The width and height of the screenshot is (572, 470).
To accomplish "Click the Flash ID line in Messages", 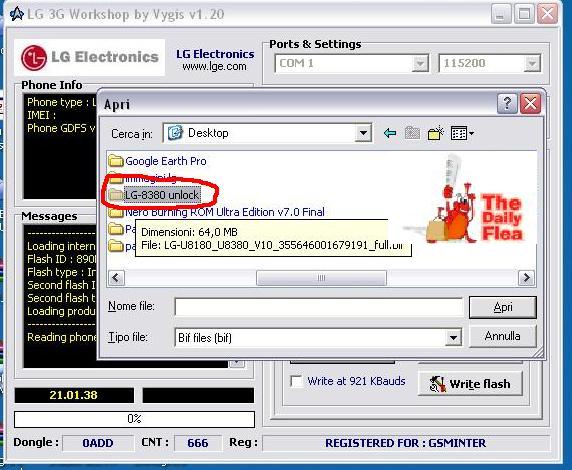I will (61, 259).
